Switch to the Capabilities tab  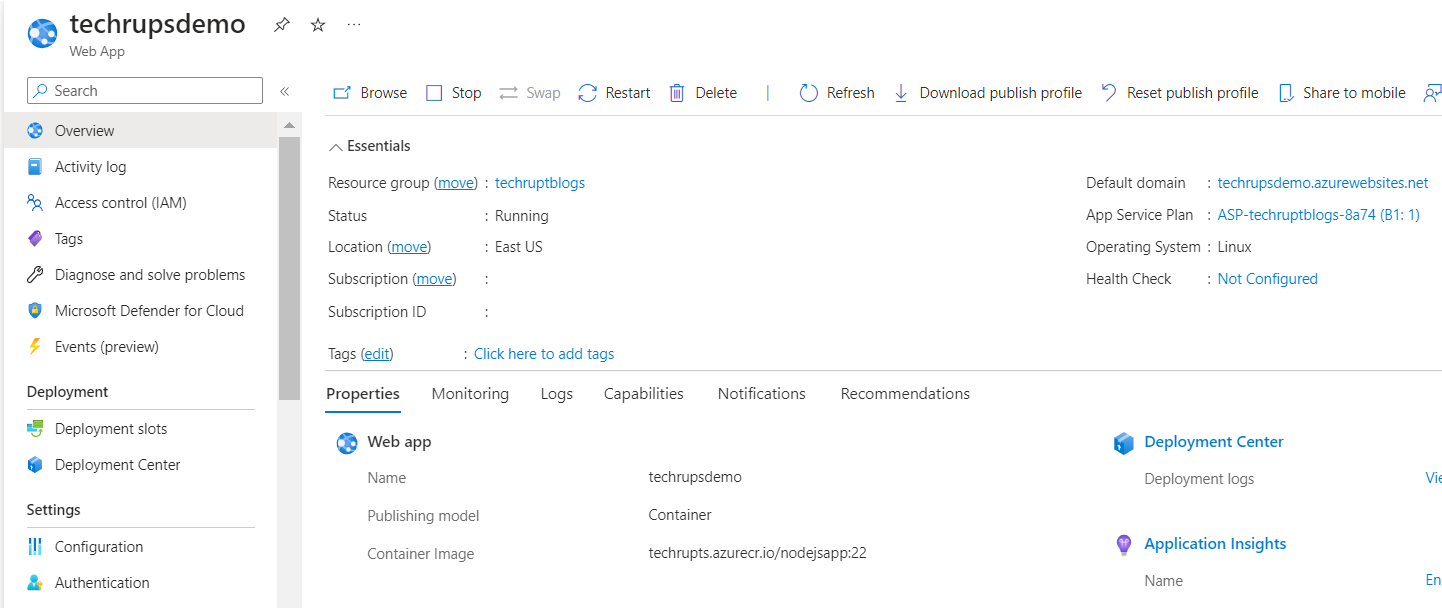(644, 394)
